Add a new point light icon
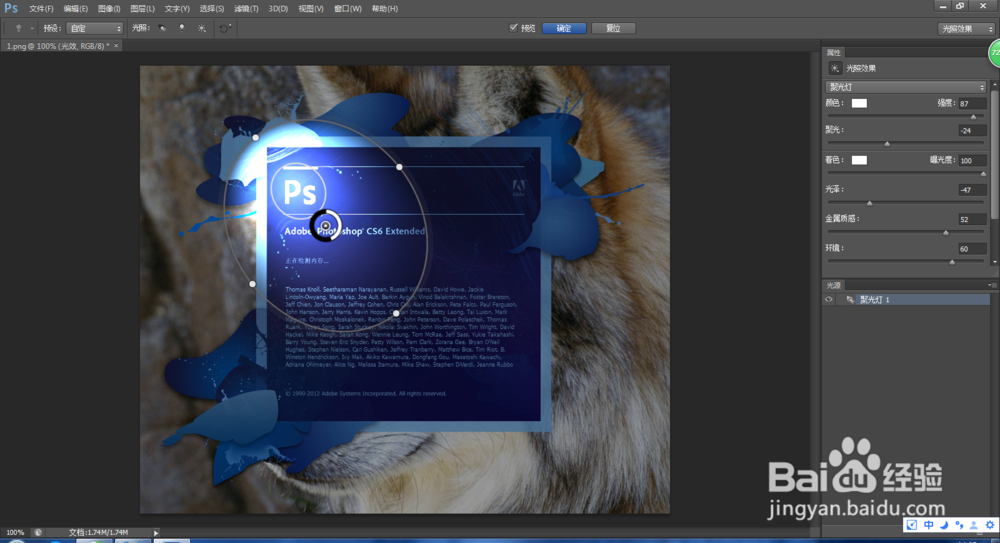Viewport: 1000px width, 543px height. tap(182, 28)
